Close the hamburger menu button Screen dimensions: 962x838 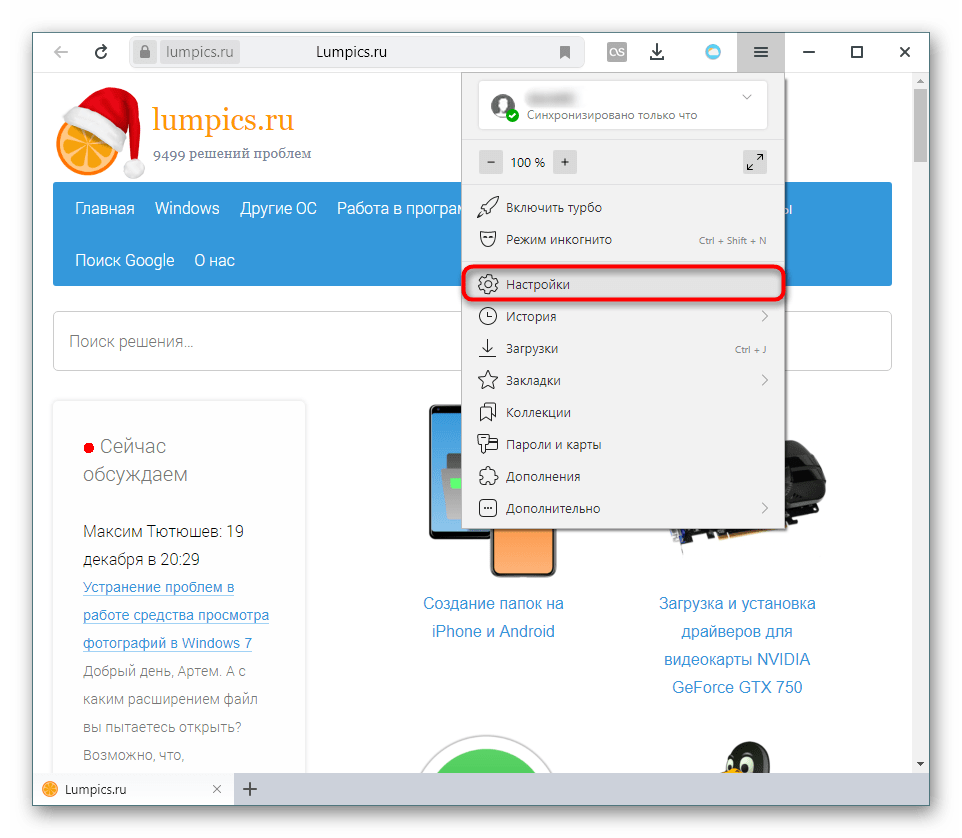pos(761,52)
